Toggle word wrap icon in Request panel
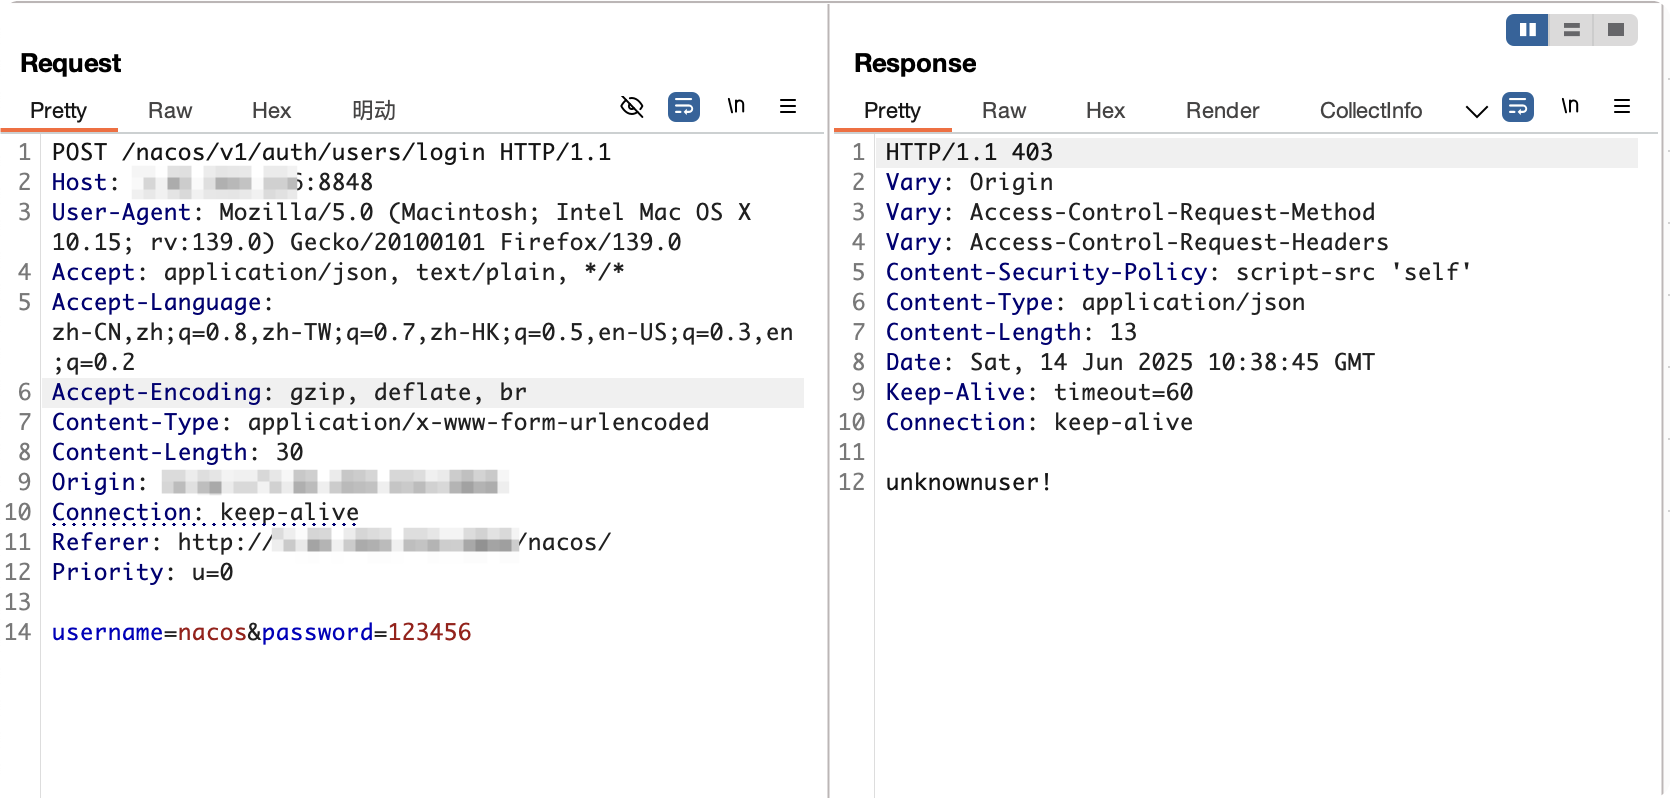This screenshot has width=1670, height=798. [x=684, y=107]
